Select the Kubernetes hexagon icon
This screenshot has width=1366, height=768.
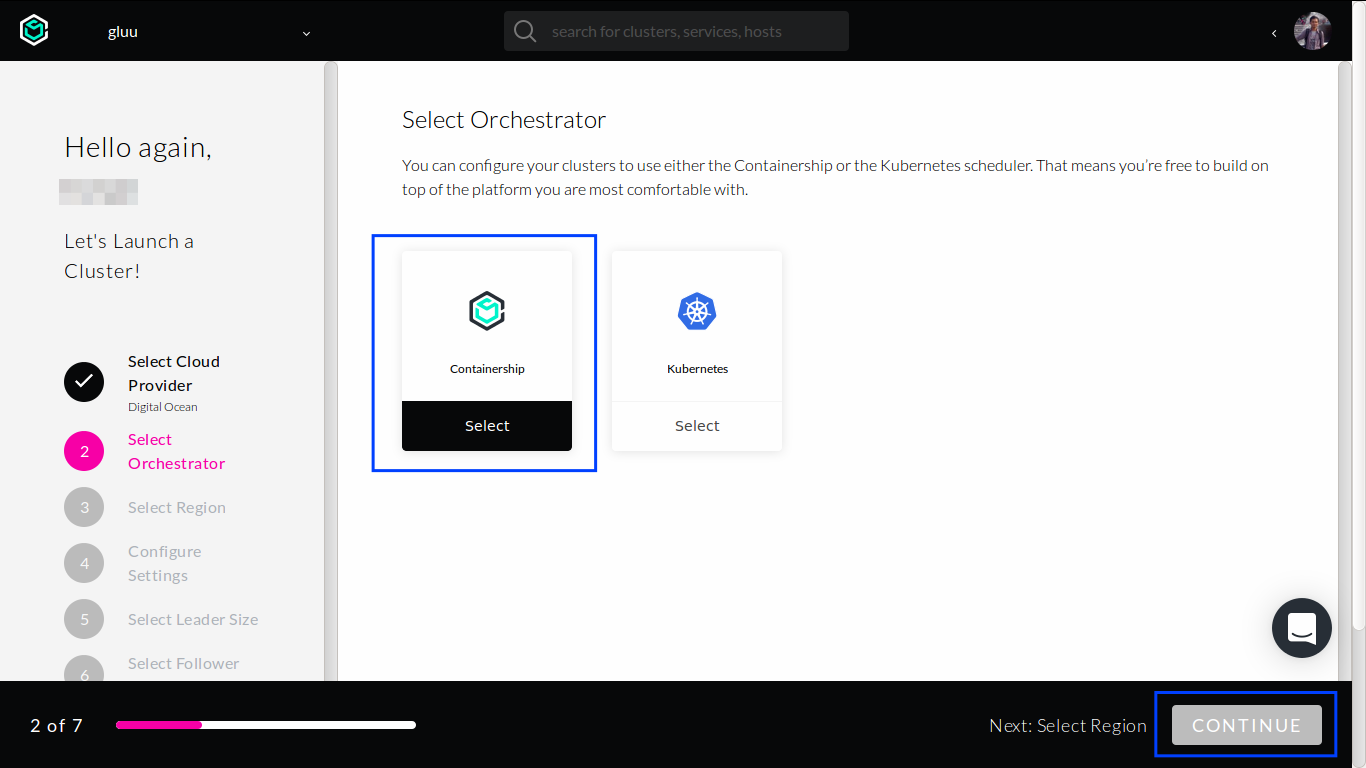[697, 311]
